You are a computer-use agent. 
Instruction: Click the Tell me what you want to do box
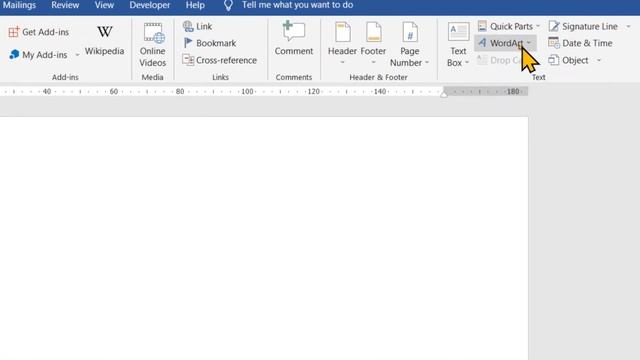pyautogui.click(x=297, y=5)
